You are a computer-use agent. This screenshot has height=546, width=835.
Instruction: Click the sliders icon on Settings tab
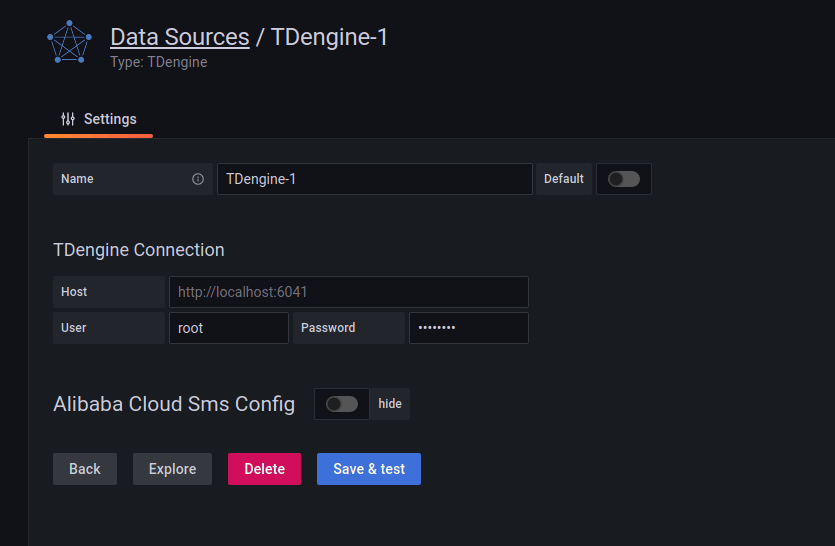coord(68,119)
